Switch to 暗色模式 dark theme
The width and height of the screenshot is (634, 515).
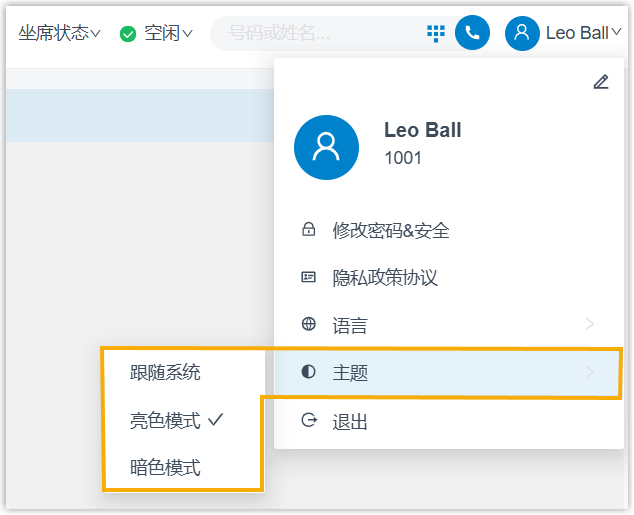pyautogui.click(x=166, y=467)
